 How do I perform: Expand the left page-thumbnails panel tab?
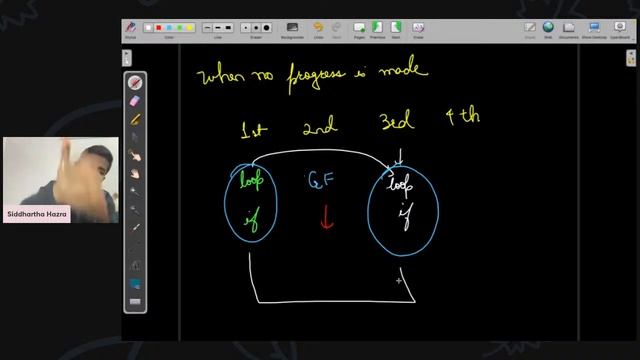[127, 58]
